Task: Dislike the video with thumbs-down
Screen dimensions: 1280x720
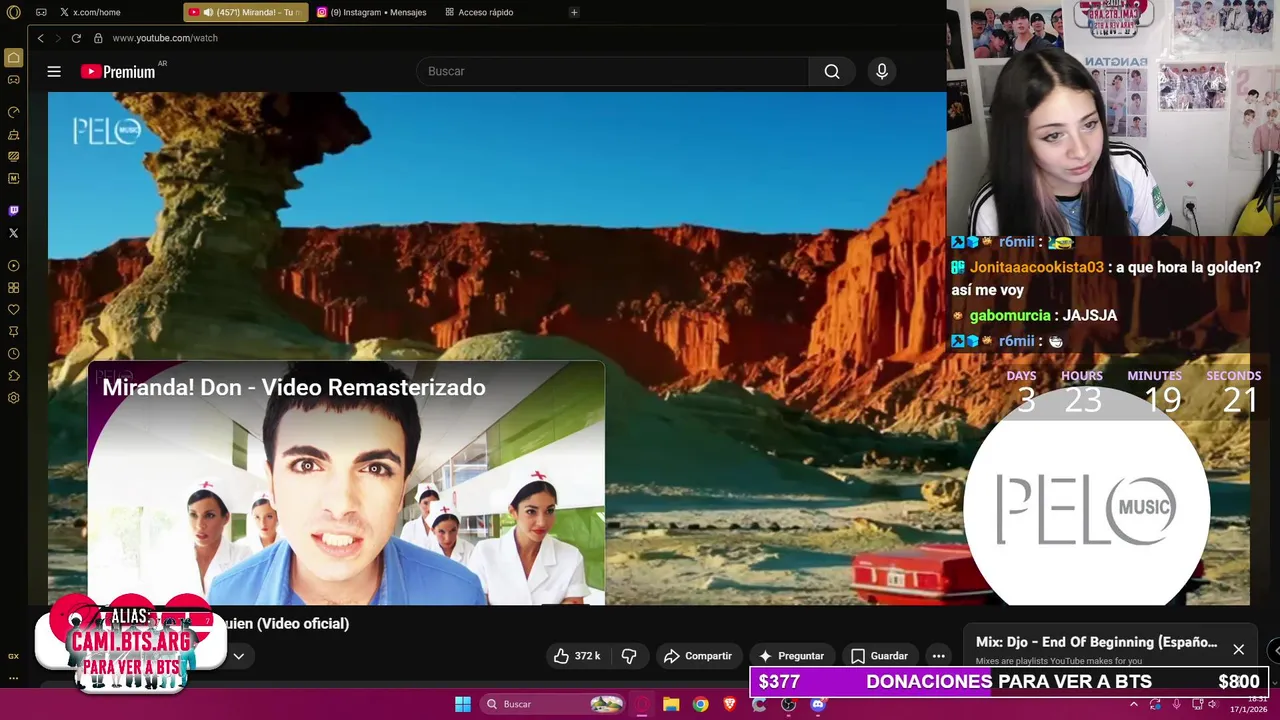Action: tap(629, 656)
